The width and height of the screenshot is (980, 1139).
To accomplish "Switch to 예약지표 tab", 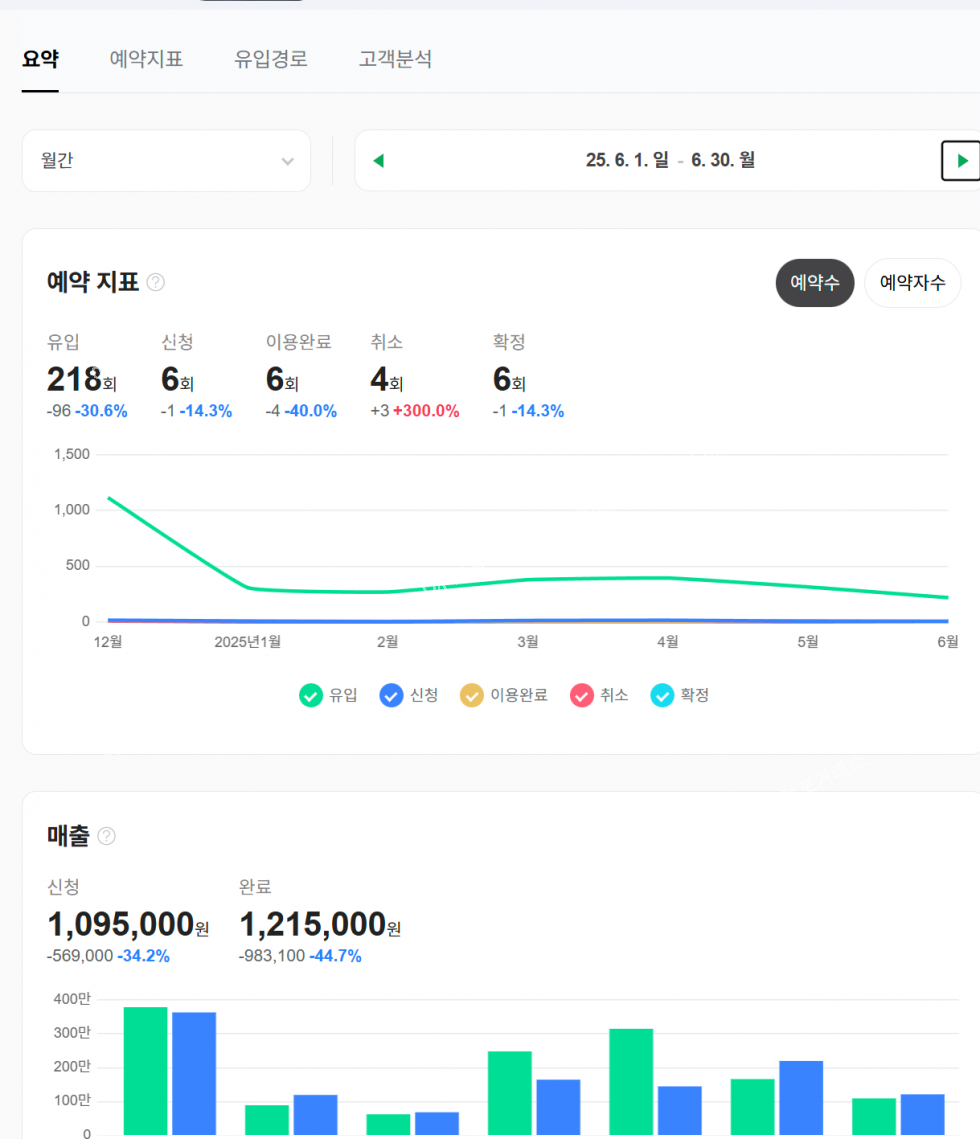I will click(146, 59).
